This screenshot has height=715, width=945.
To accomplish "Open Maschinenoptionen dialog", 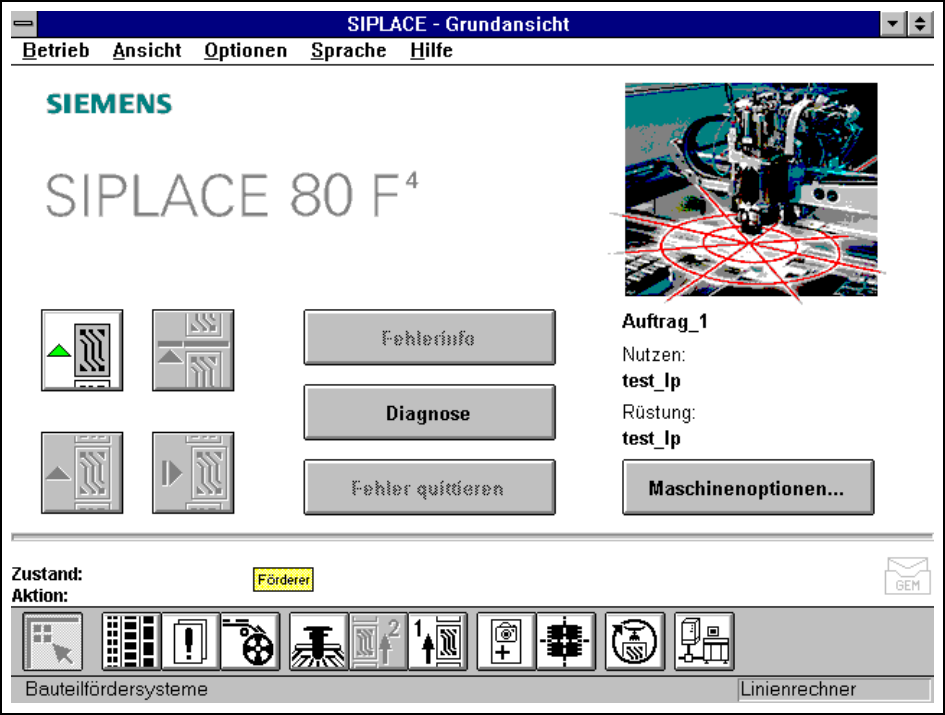I will click(747, 489).
